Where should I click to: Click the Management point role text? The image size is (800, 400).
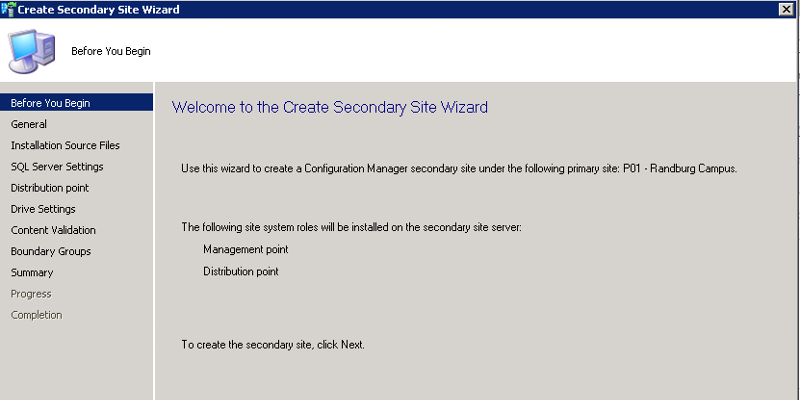click(x=245, y=249)
